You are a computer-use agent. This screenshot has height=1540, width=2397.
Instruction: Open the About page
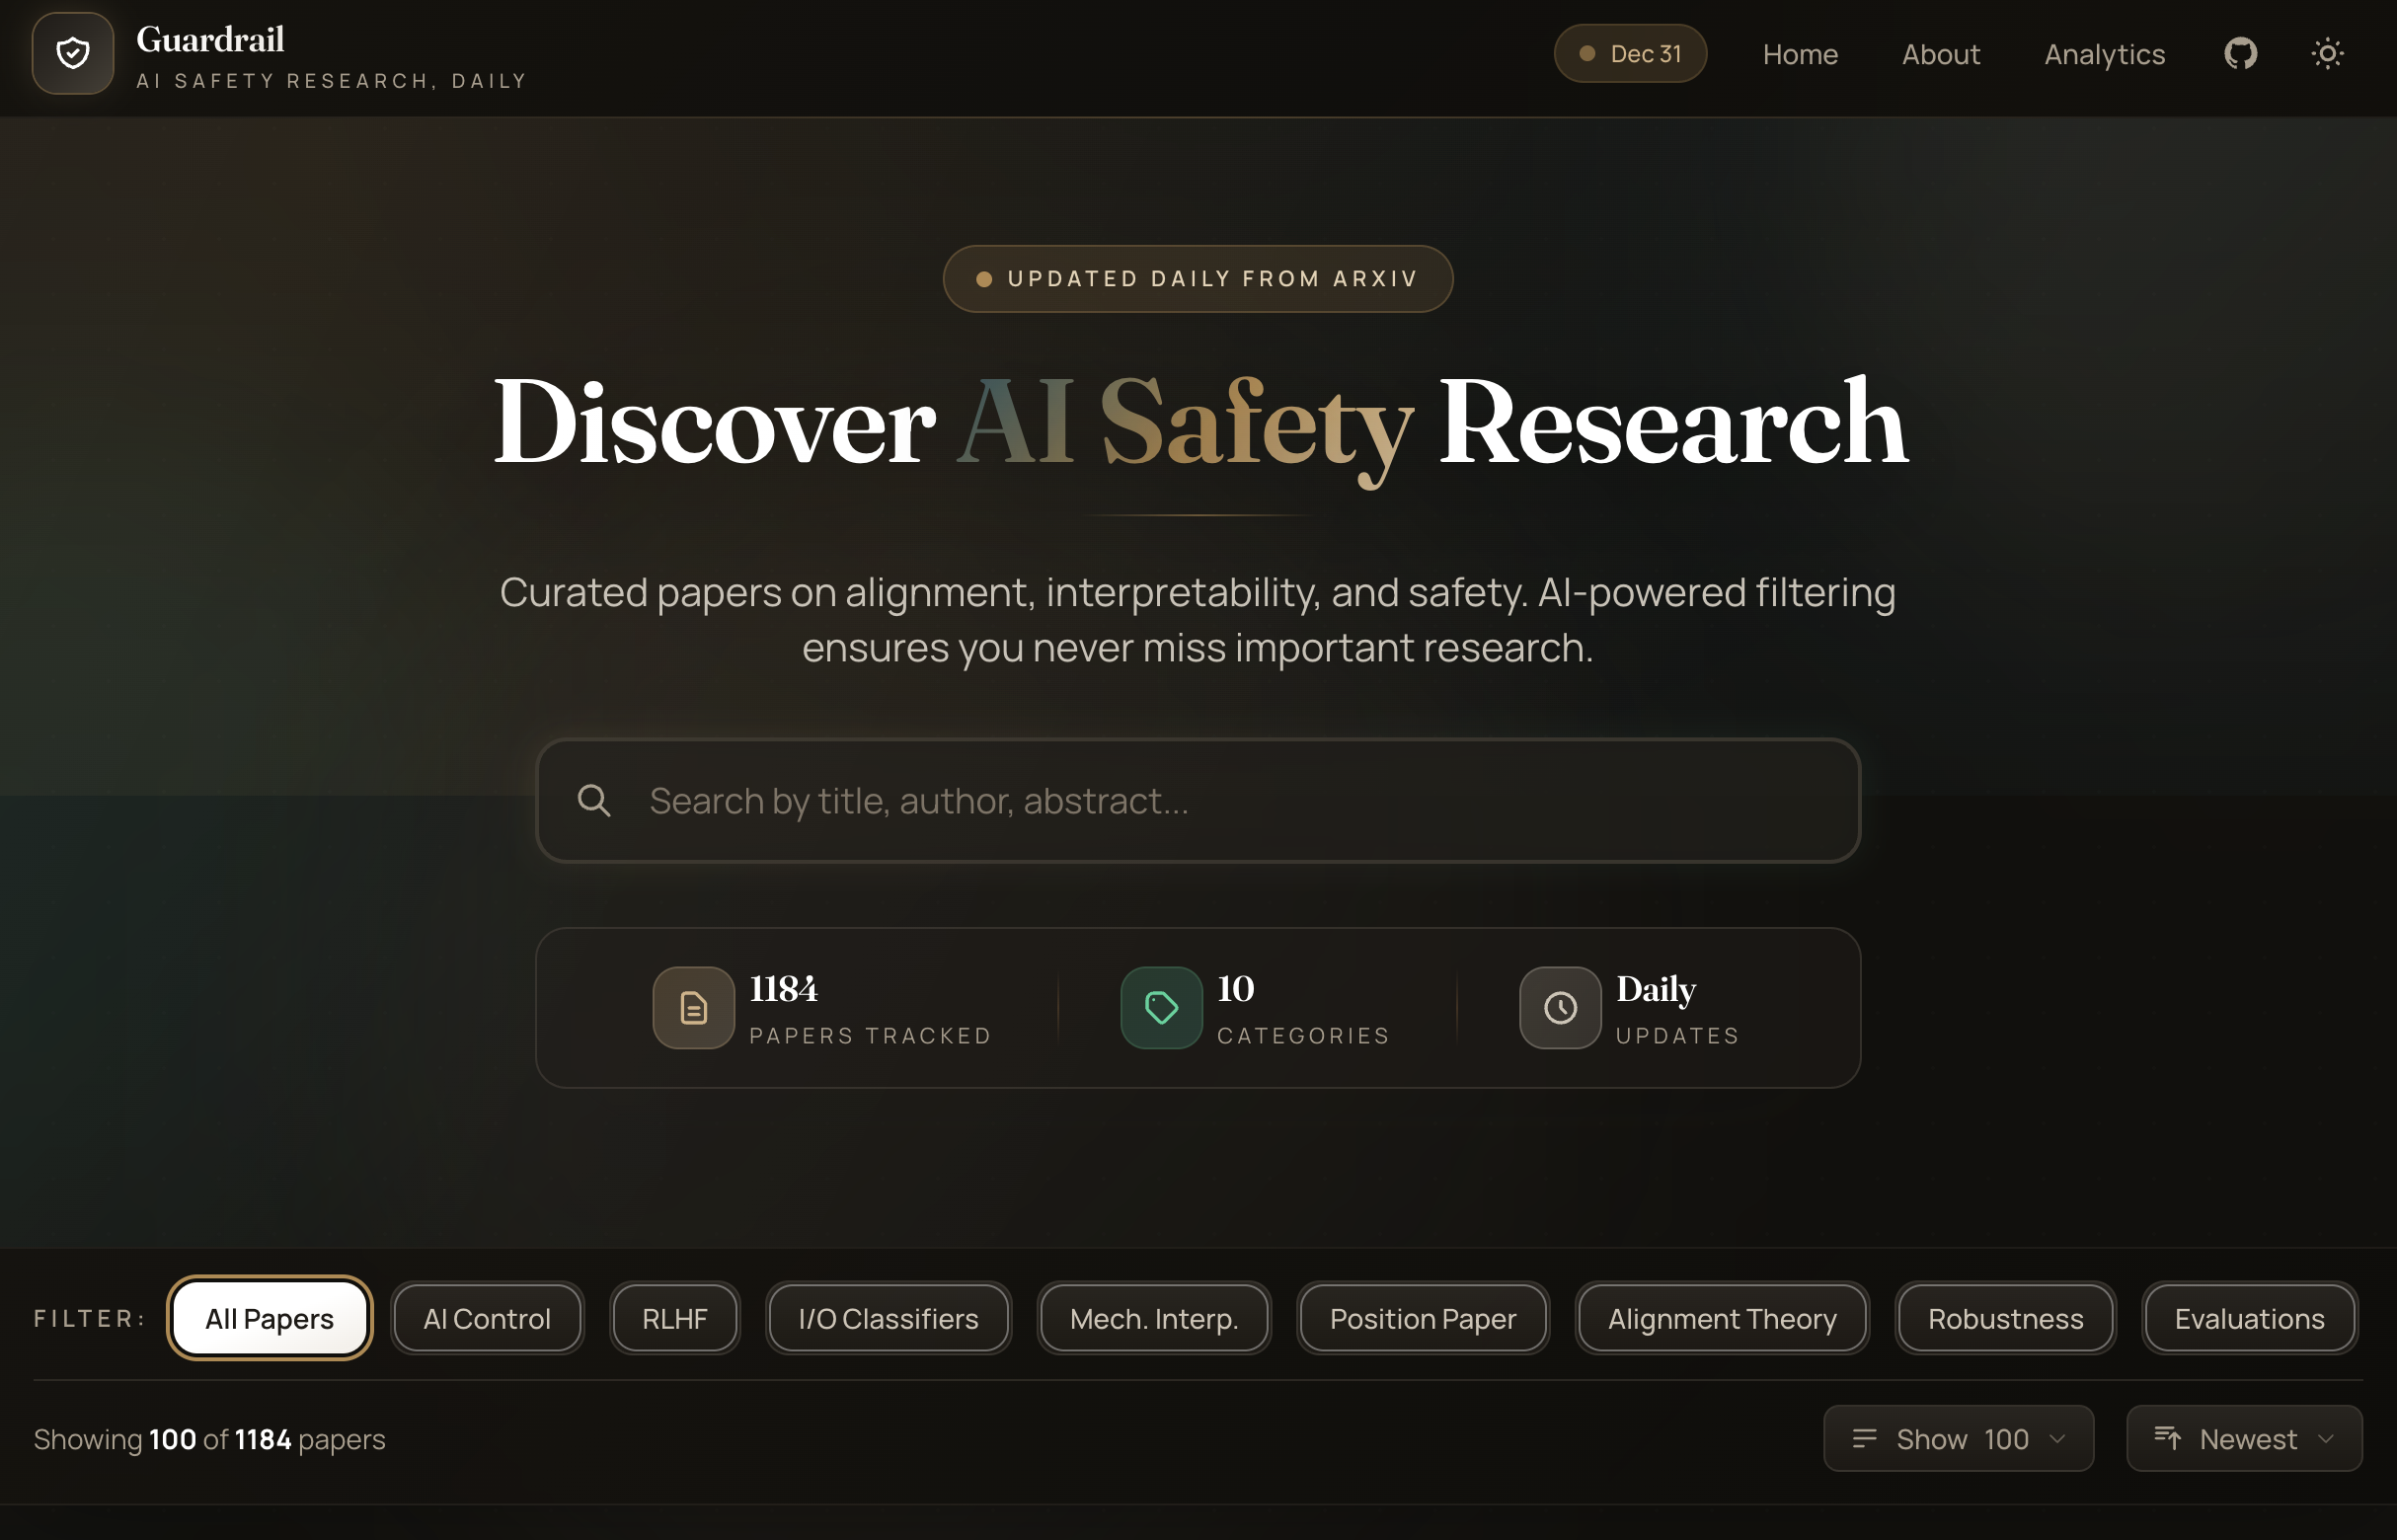point(1940,54)
